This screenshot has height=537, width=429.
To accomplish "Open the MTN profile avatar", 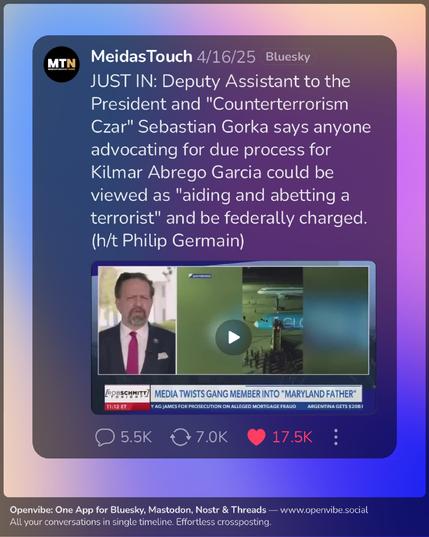I will [x=62, y=64].
